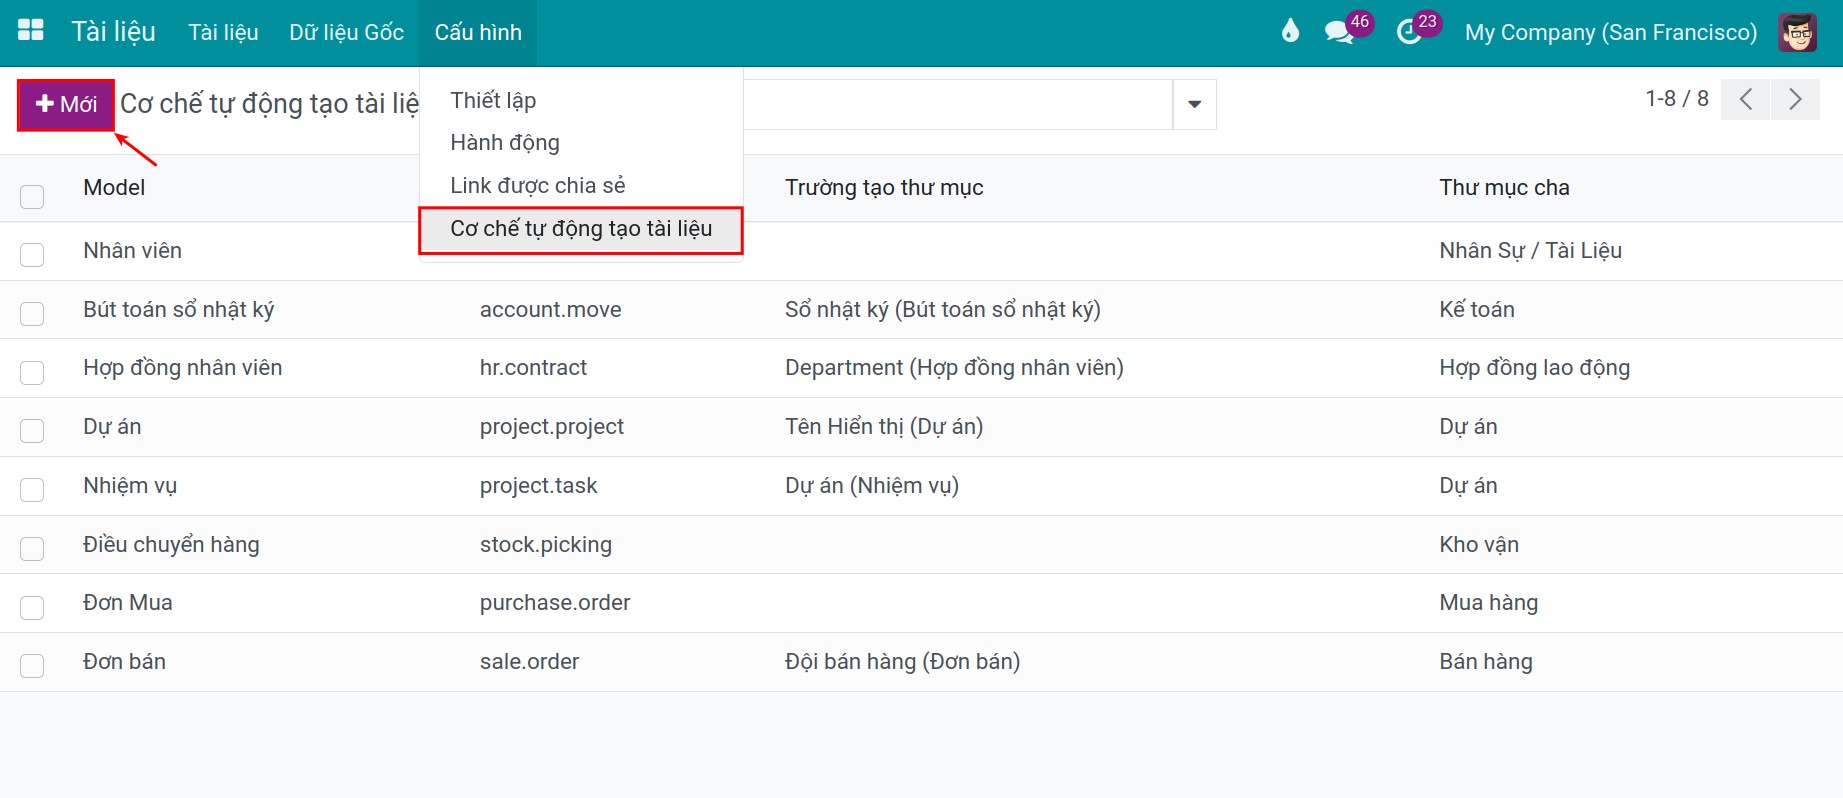Go to the previous page arrow
This screenshot has height=798, width=1843.
point(1746,99)
